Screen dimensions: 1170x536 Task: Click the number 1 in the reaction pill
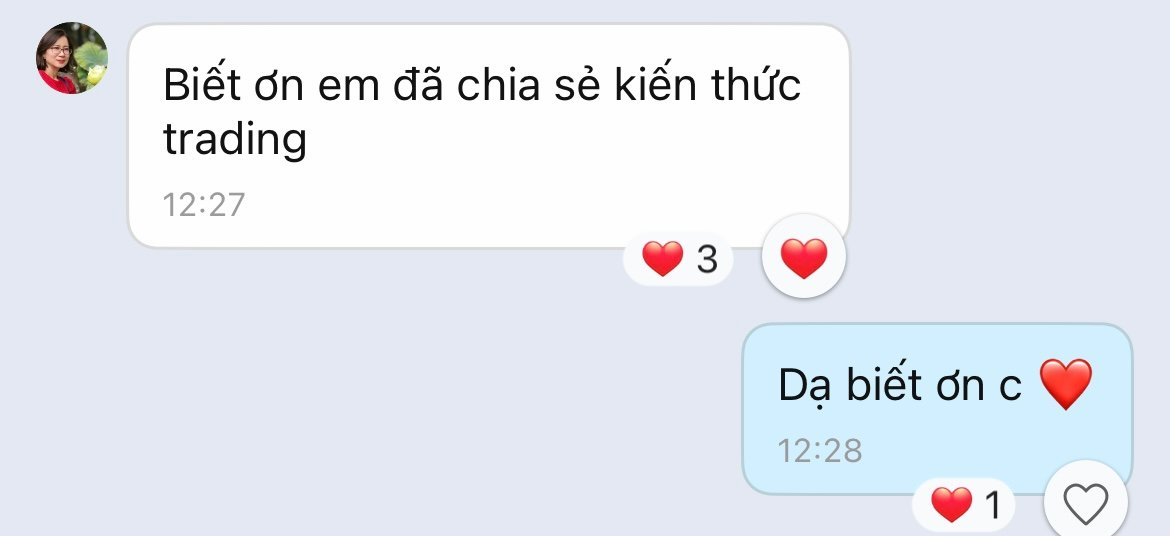992,505
